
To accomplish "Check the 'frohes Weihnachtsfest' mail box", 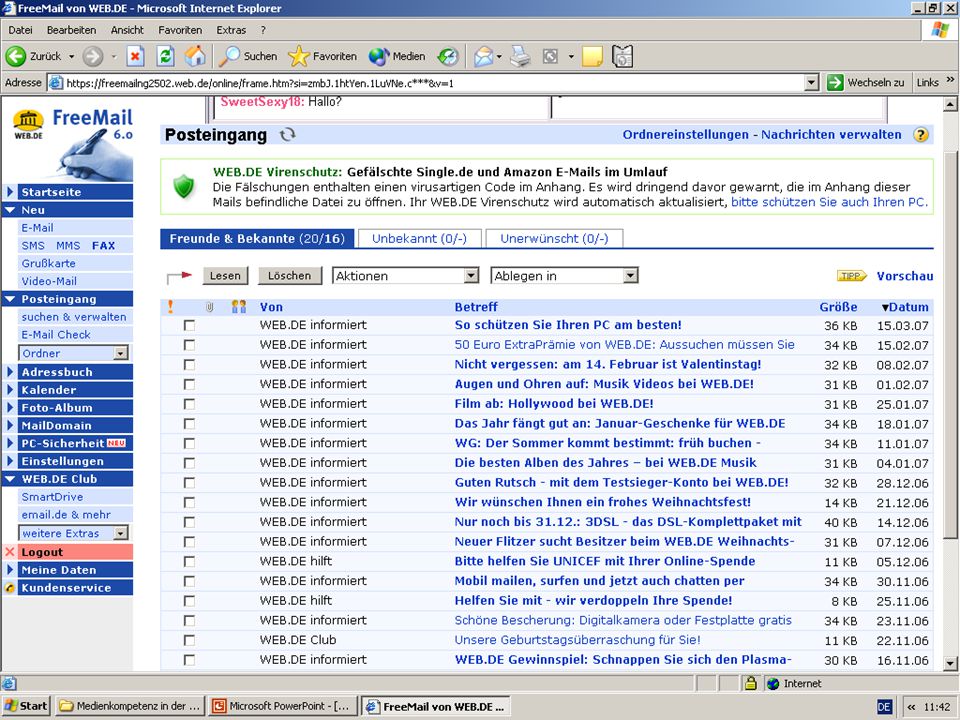I will click(189, 502).
